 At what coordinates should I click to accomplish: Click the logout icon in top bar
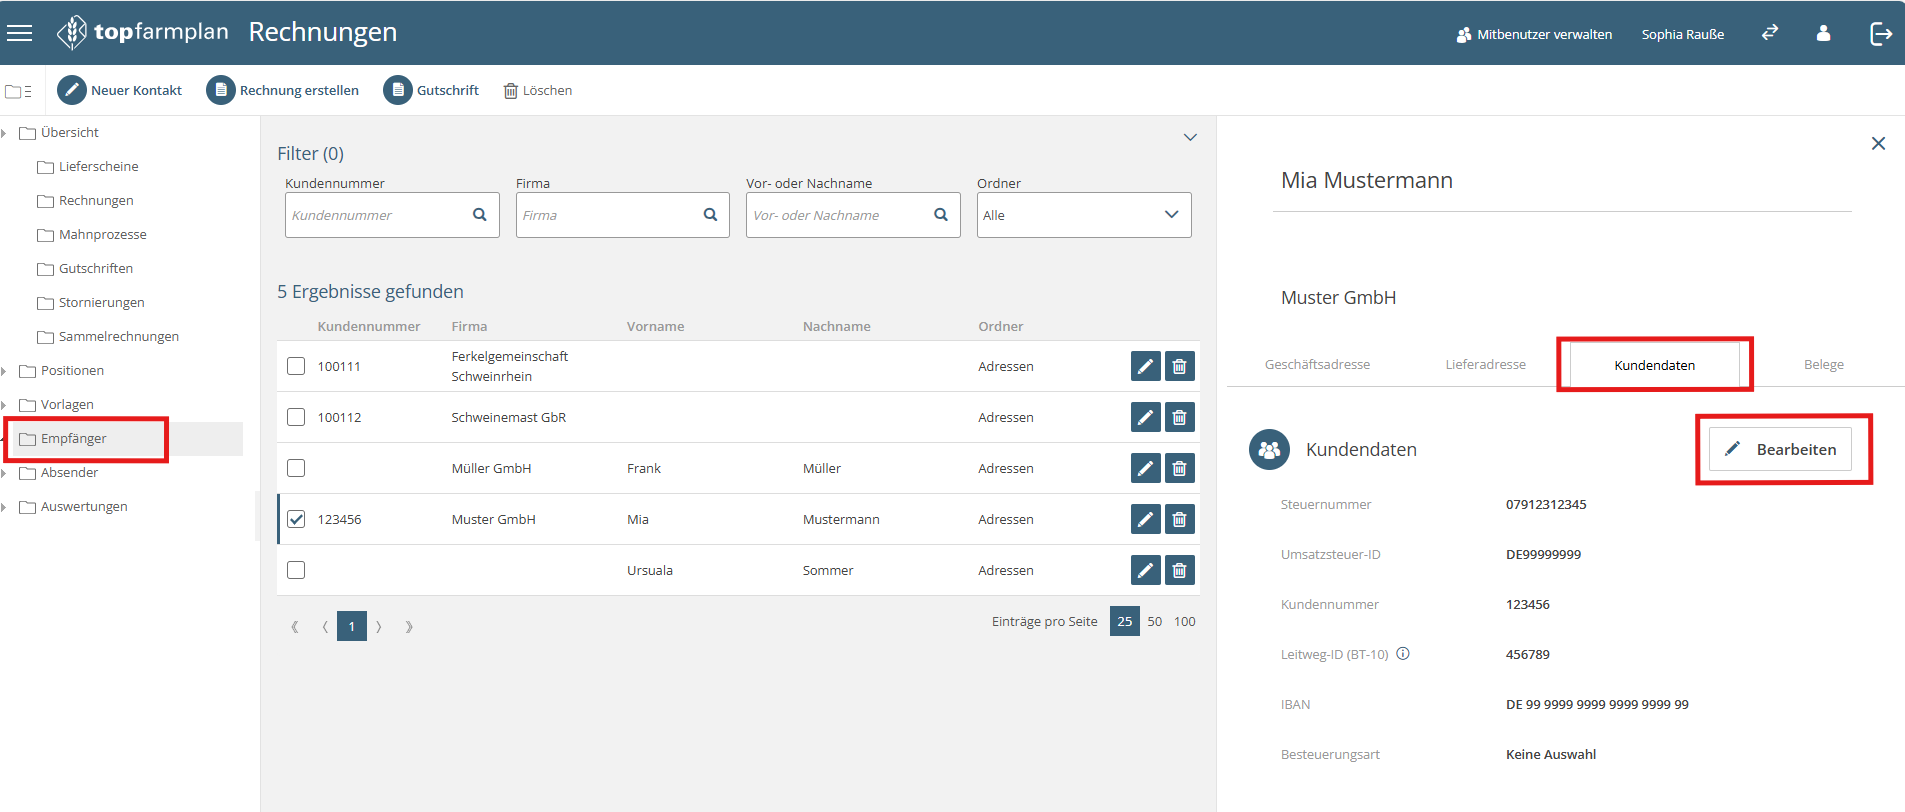point(1880,33)
